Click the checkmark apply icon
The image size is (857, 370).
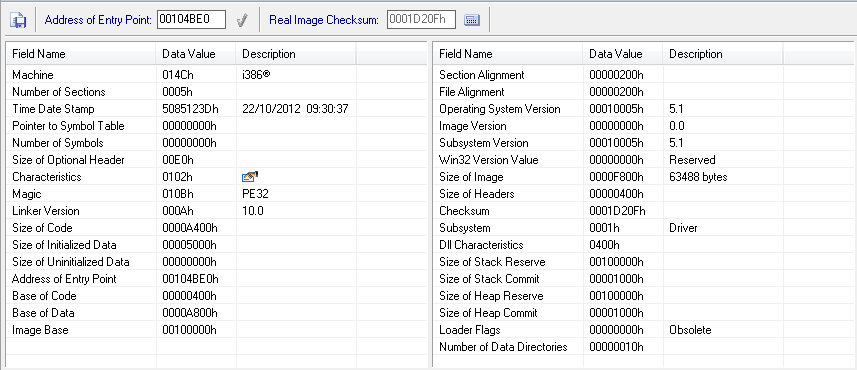(x=243, y=20)
